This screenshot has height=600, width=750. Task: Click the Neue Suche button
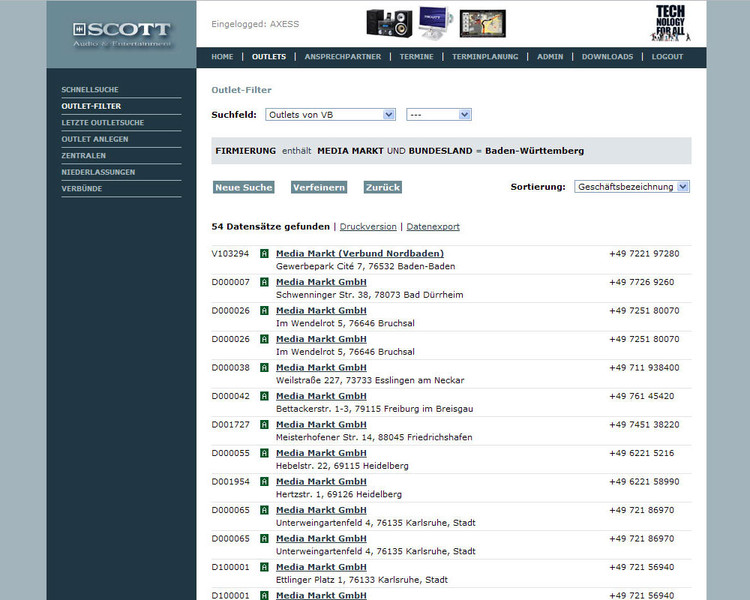click(x=243, y=188)
